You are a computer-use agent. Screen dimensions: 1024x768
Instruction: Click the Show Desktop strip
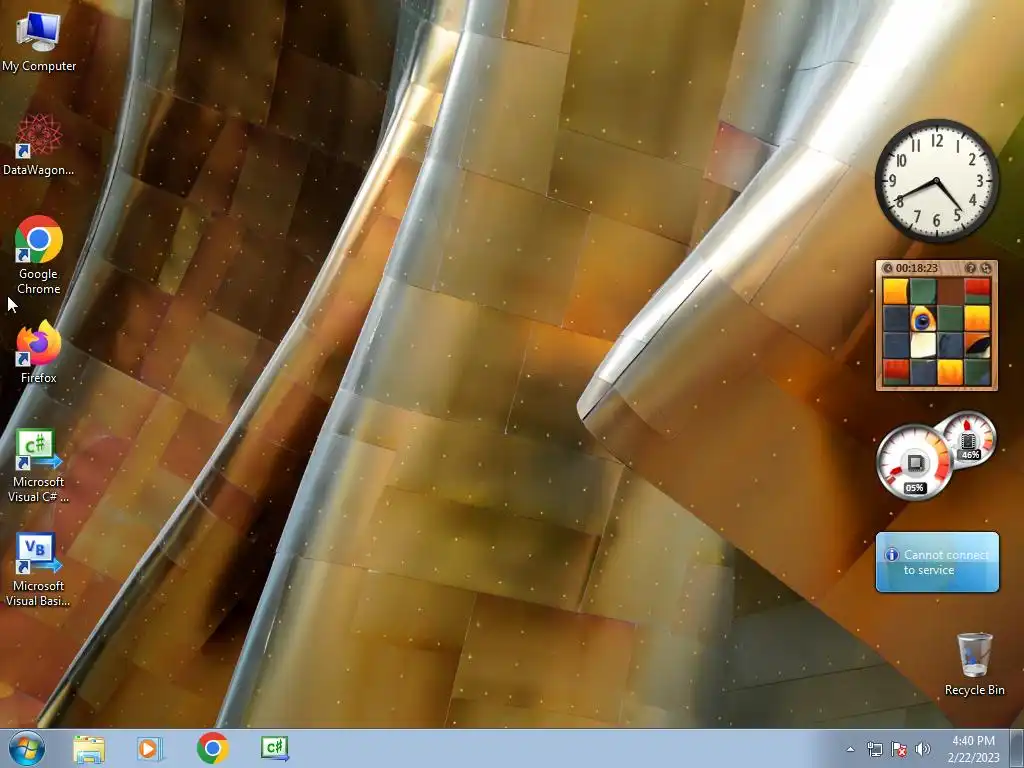tap(1017, 748)
